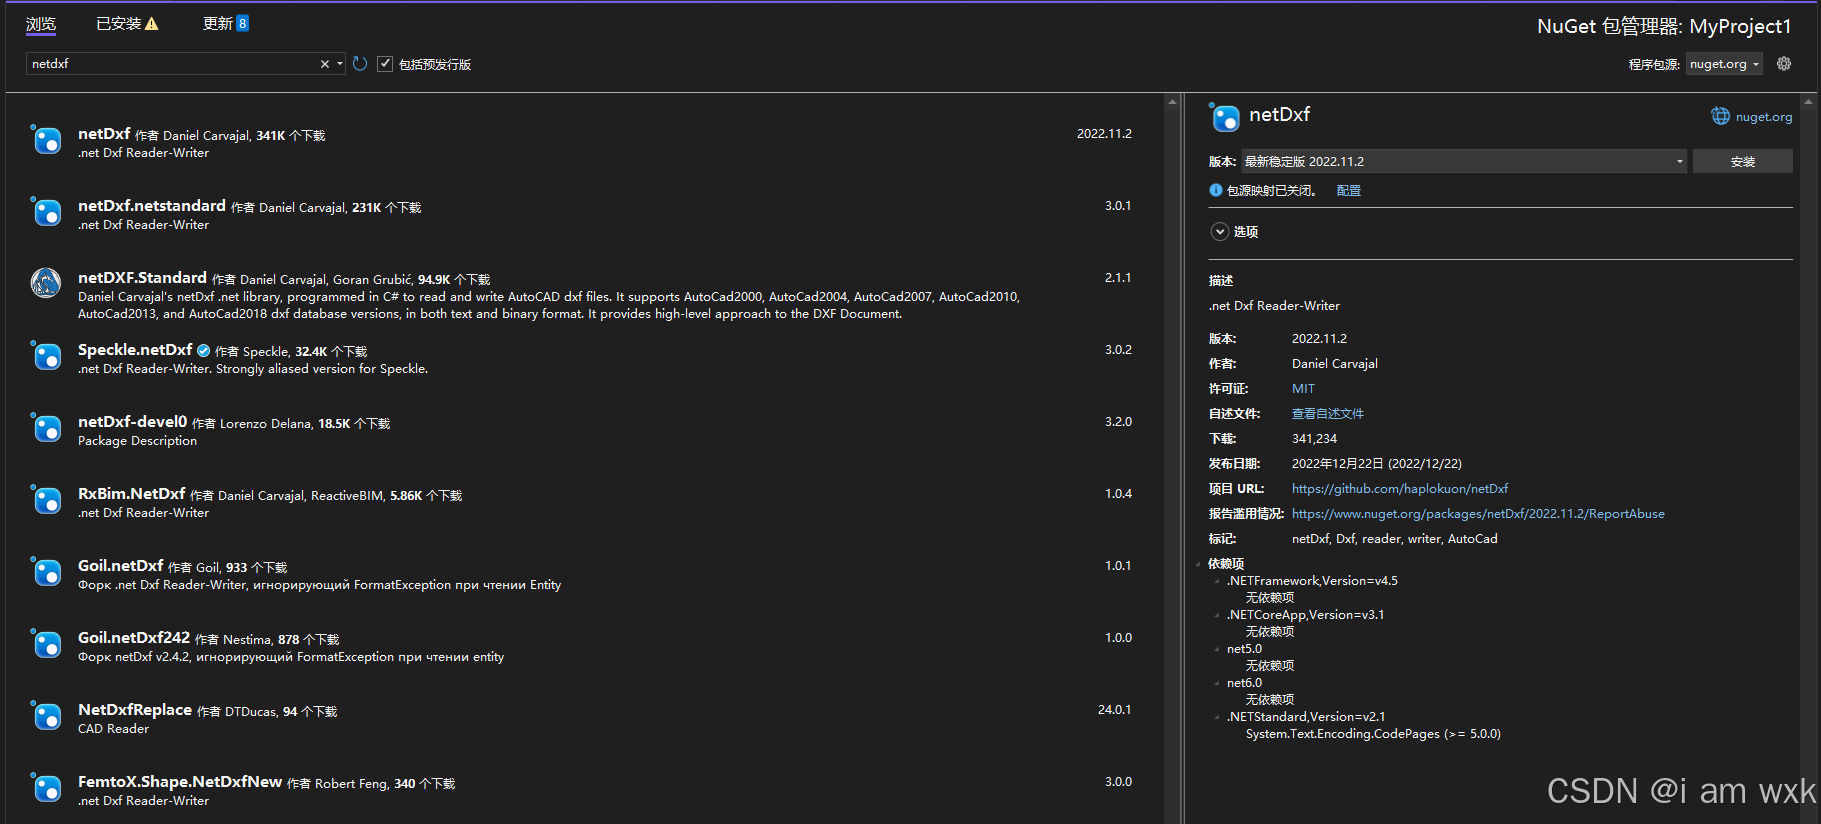Open the MIT license link
This screenshot has height=824, width=1821.
(1303, 389)
